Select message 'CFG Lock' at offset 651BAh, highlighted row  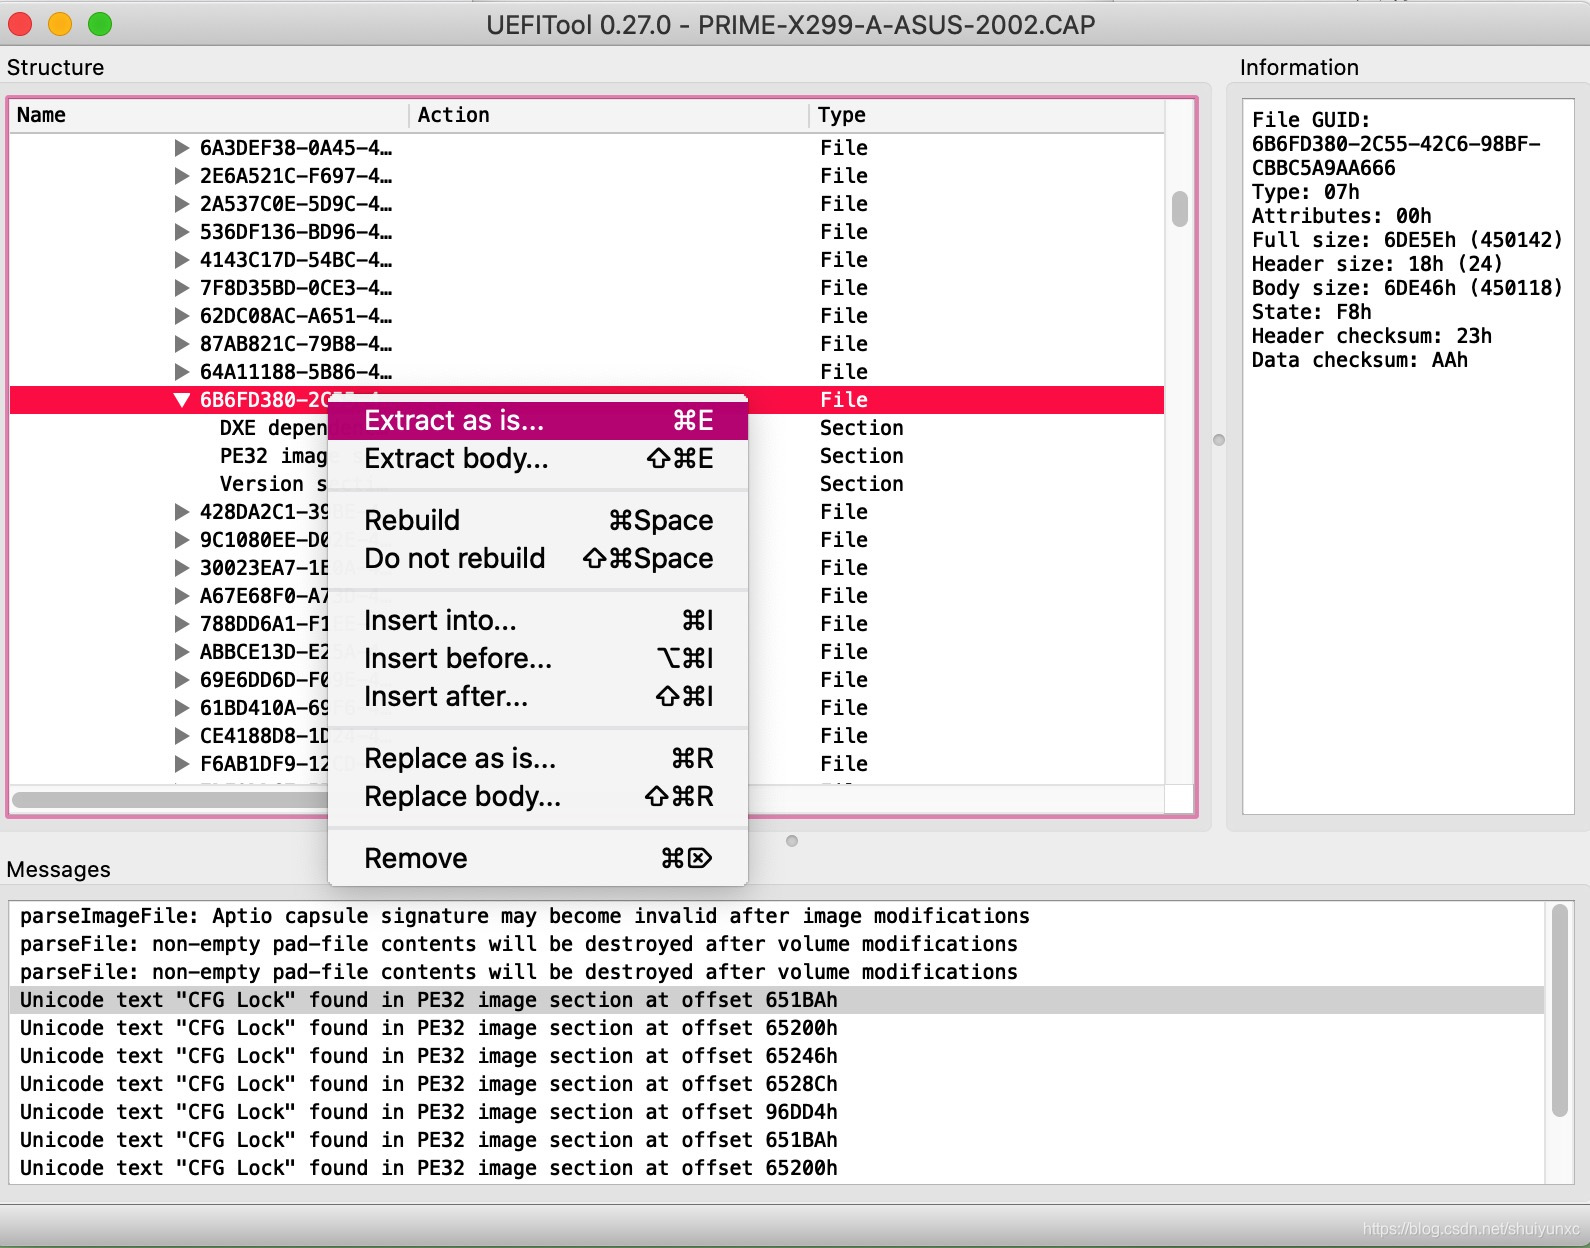[776, 1000]
